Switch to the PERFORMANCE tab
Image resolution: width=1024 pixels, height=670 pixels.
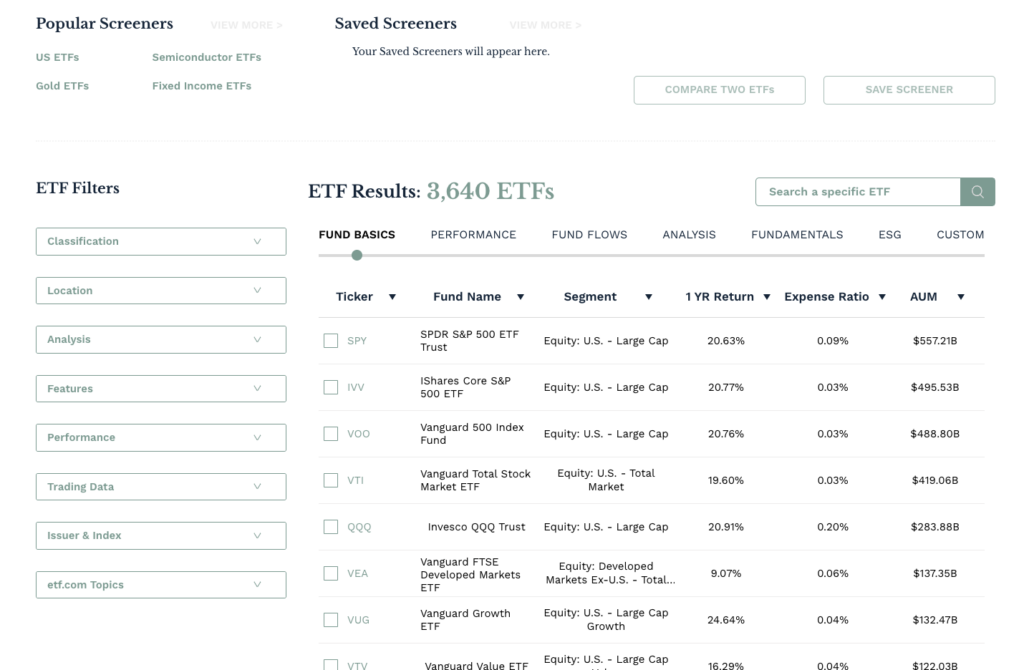(473, 234)
